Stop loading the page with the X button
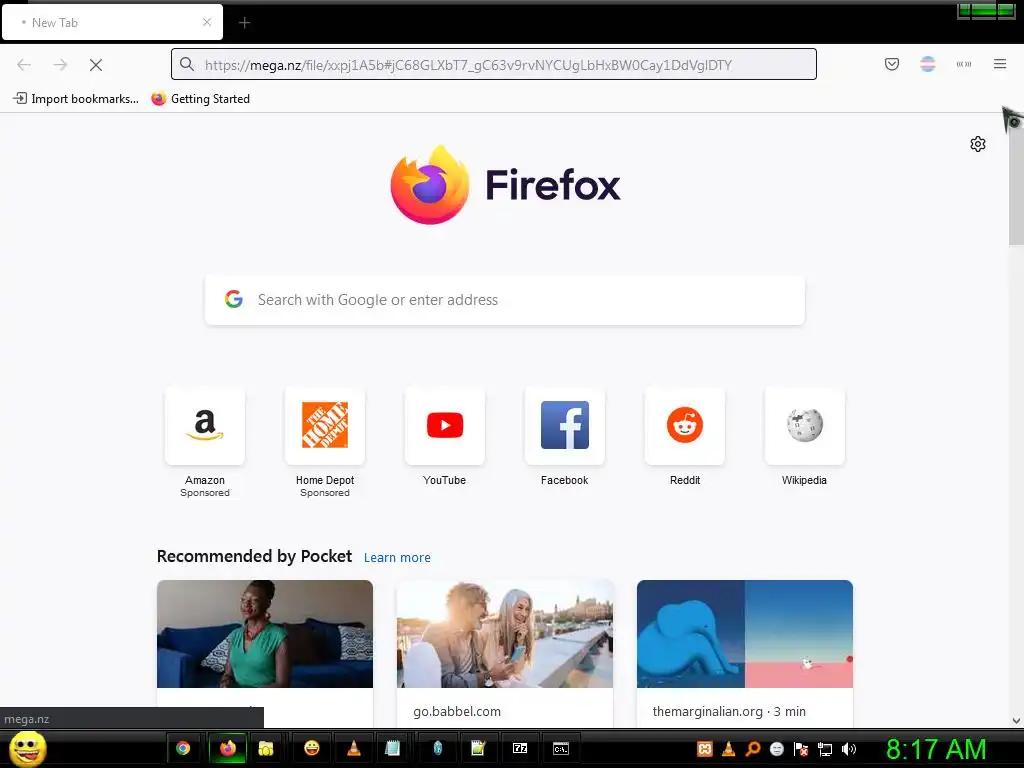Screen dimensions: 1024x768 tap(96, 65)
